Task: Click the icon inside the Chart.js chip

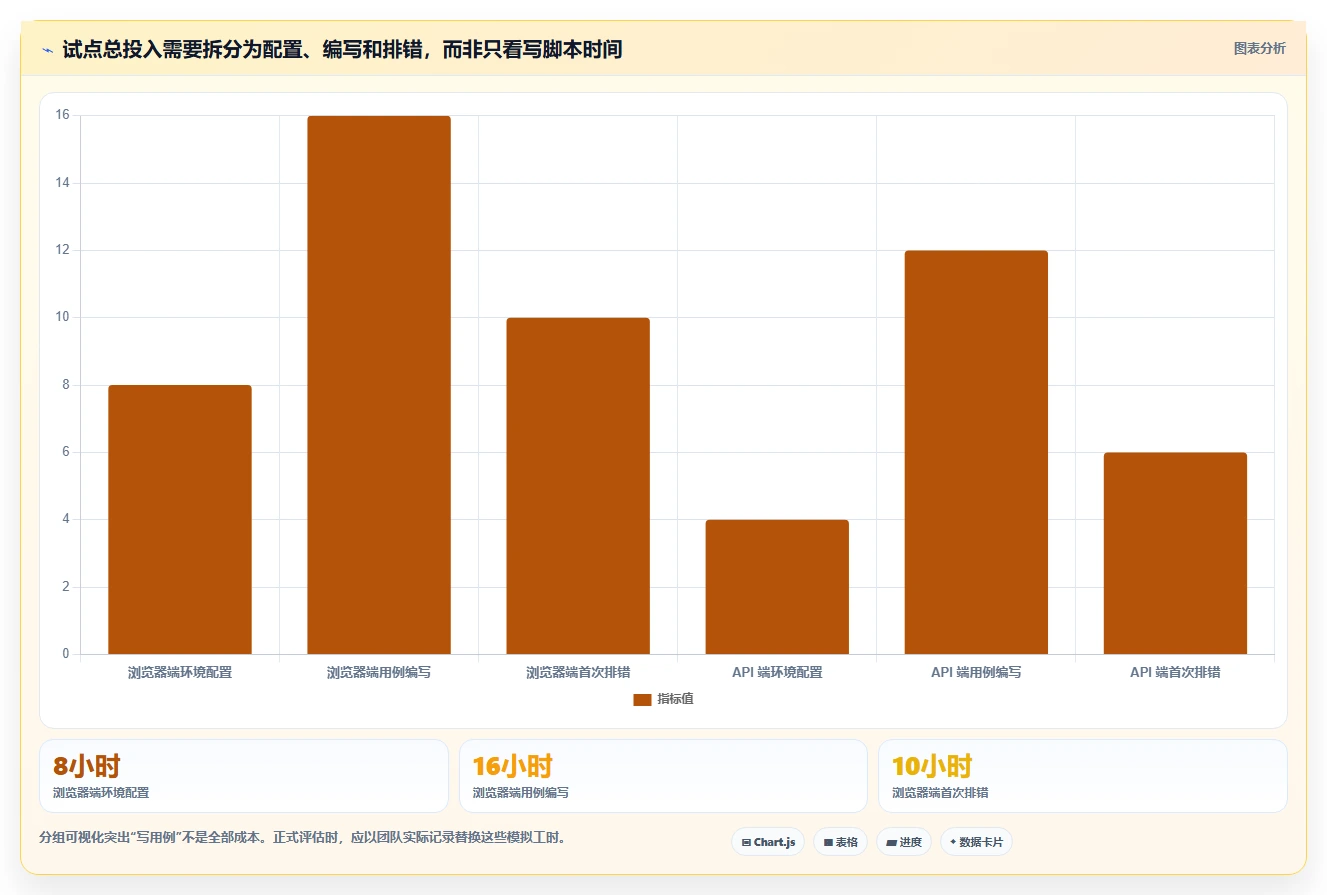Action: pyautogui.click(x=746, y=843)
